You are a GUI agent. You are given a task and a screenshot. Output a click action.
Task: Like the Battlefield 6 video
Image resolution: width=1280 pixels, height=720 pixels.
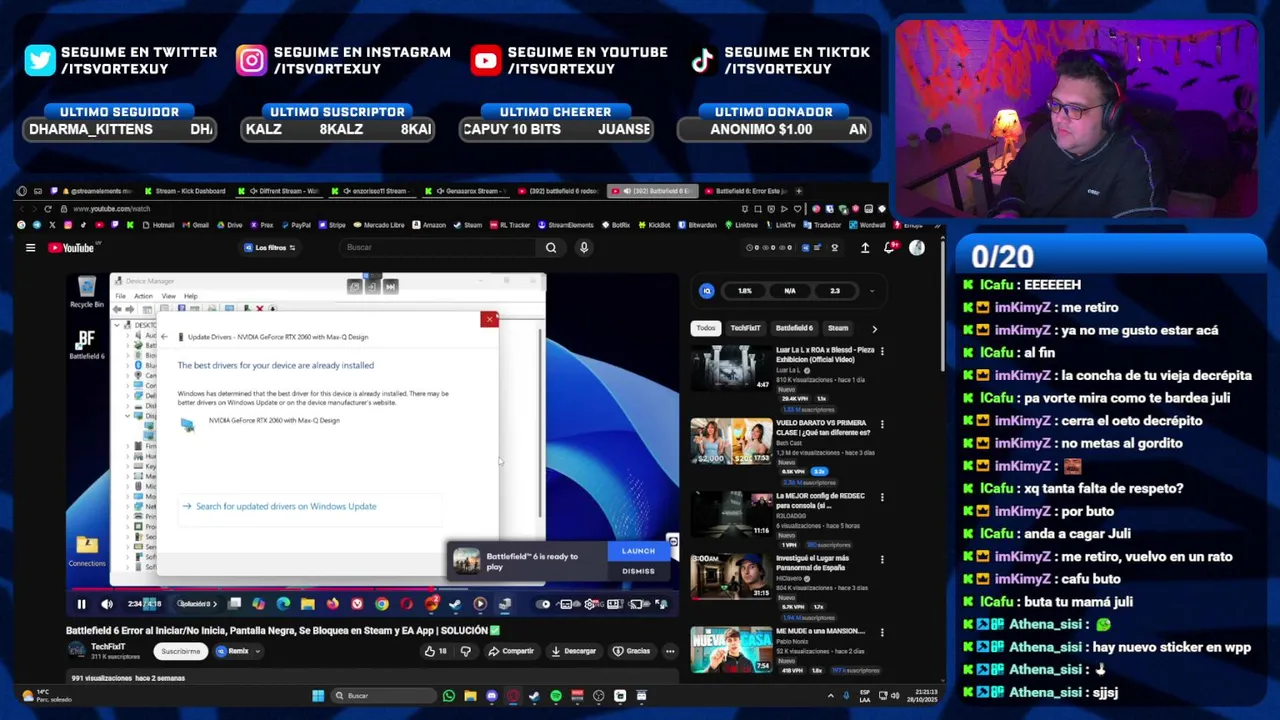[435, 651]
